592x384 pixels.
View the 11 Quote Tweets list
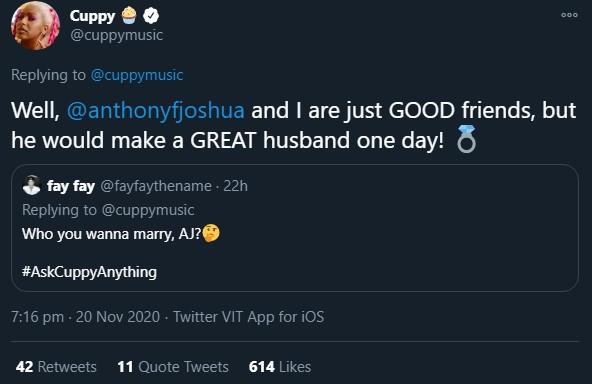tap(173, 367)
